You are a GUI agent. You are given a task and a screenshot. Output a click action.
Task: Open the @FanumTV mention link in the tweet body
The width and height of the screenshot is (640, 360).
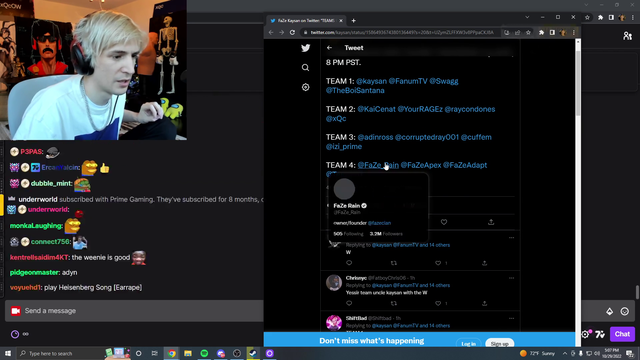click(408, 81)
